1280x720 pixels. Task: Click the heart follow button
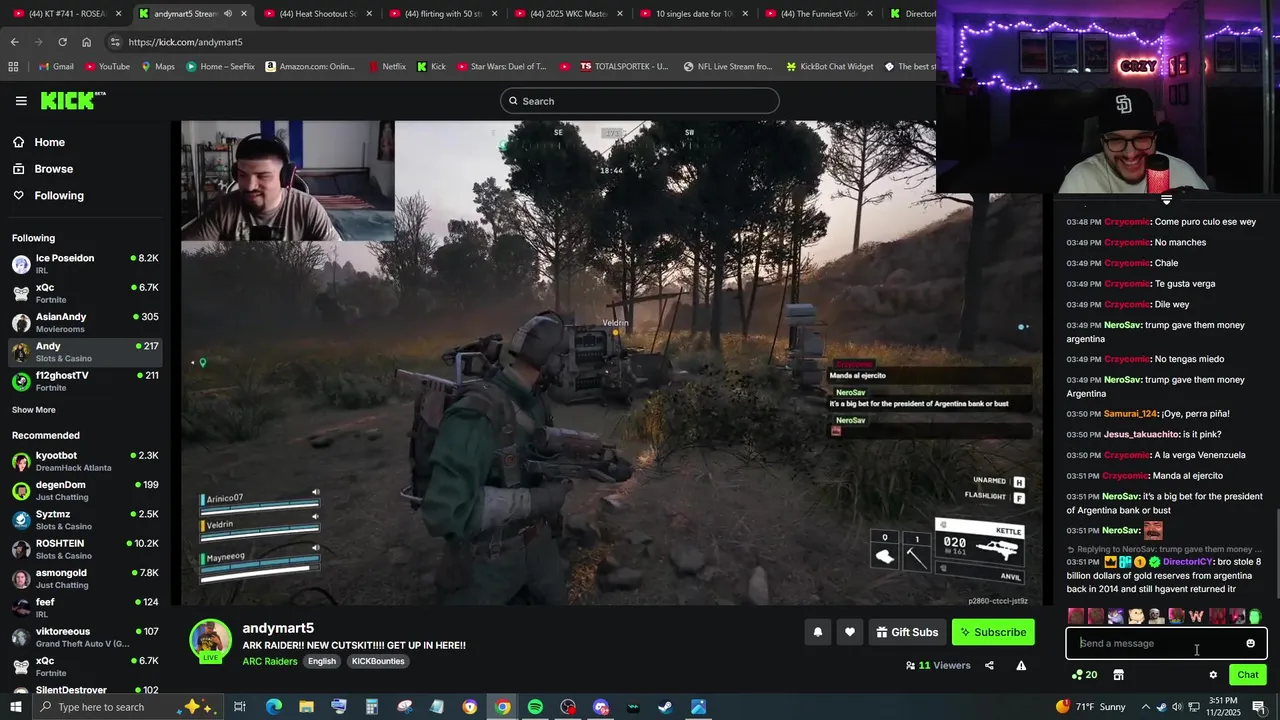[850, 632]
